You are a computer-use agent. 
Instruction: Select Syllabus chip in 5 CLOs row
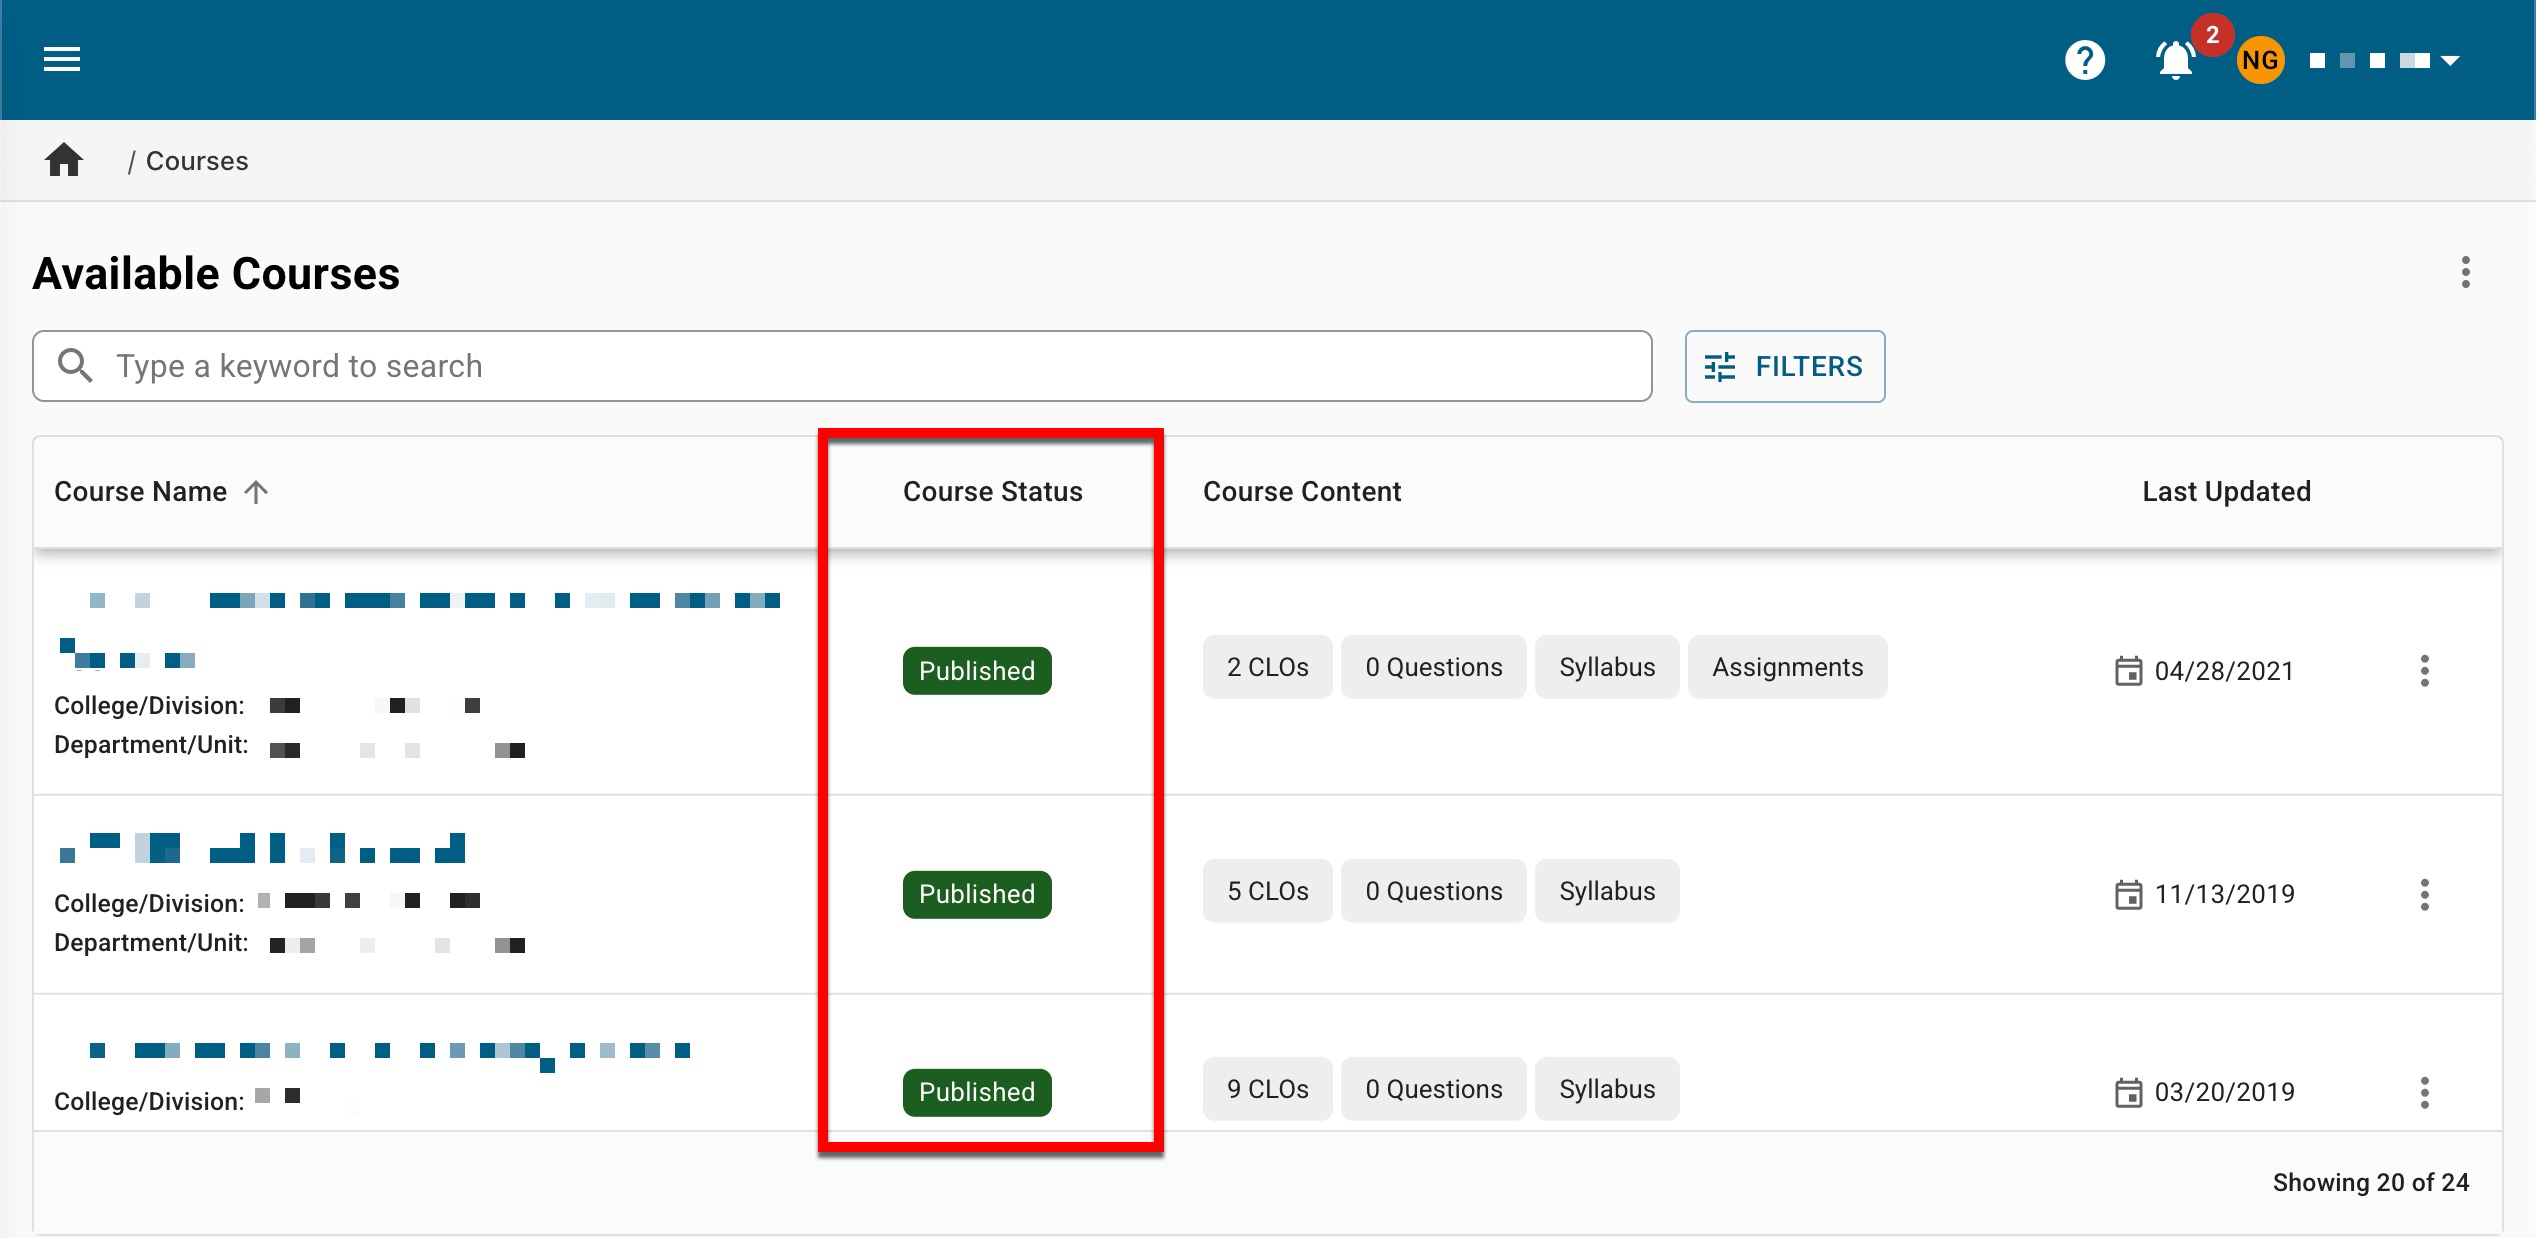[x=1606, y=891]
